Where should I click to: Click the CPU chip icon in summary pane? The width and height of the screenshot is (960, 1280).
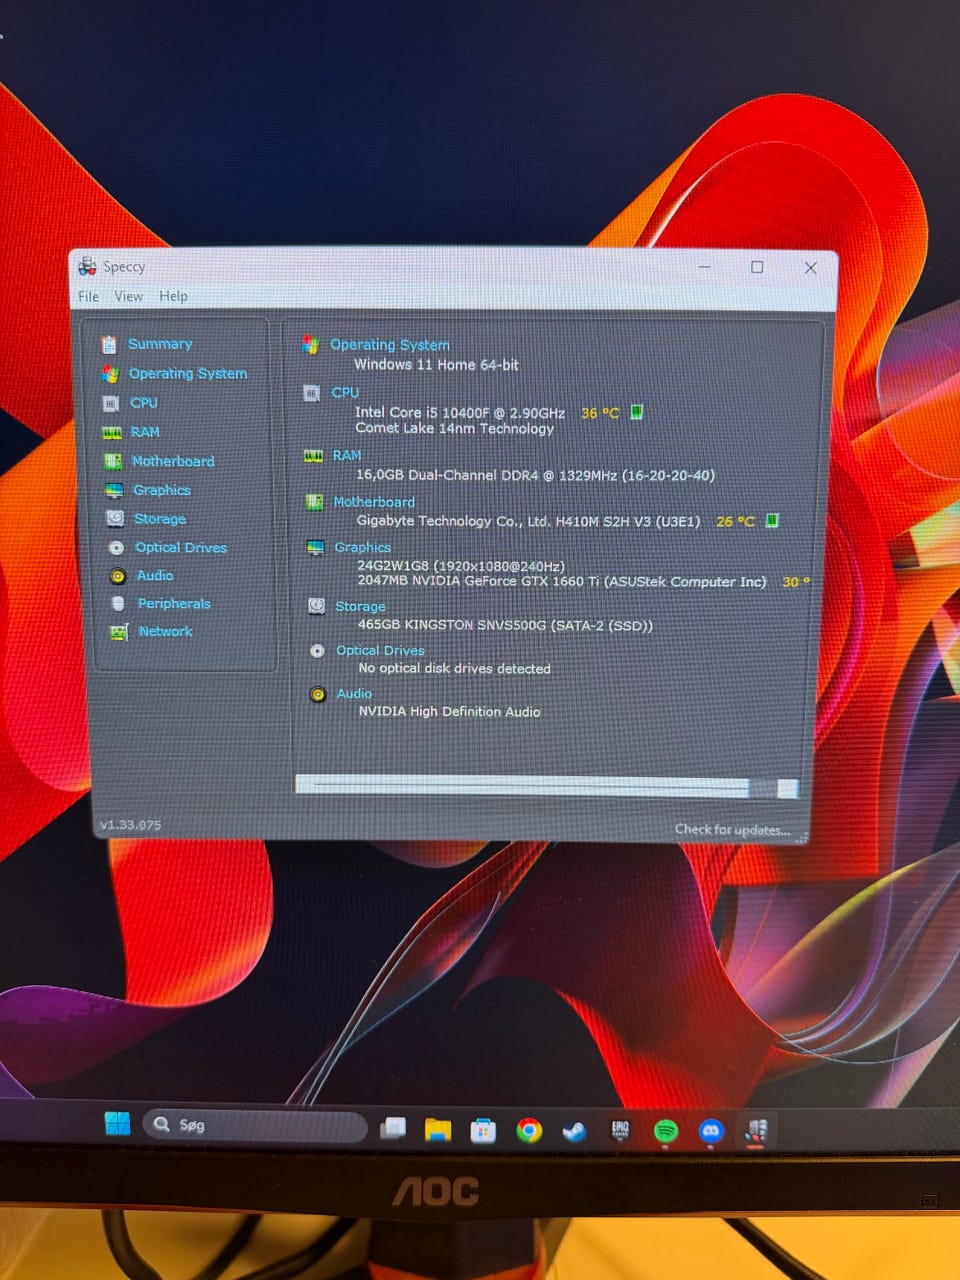coord(311,393)
